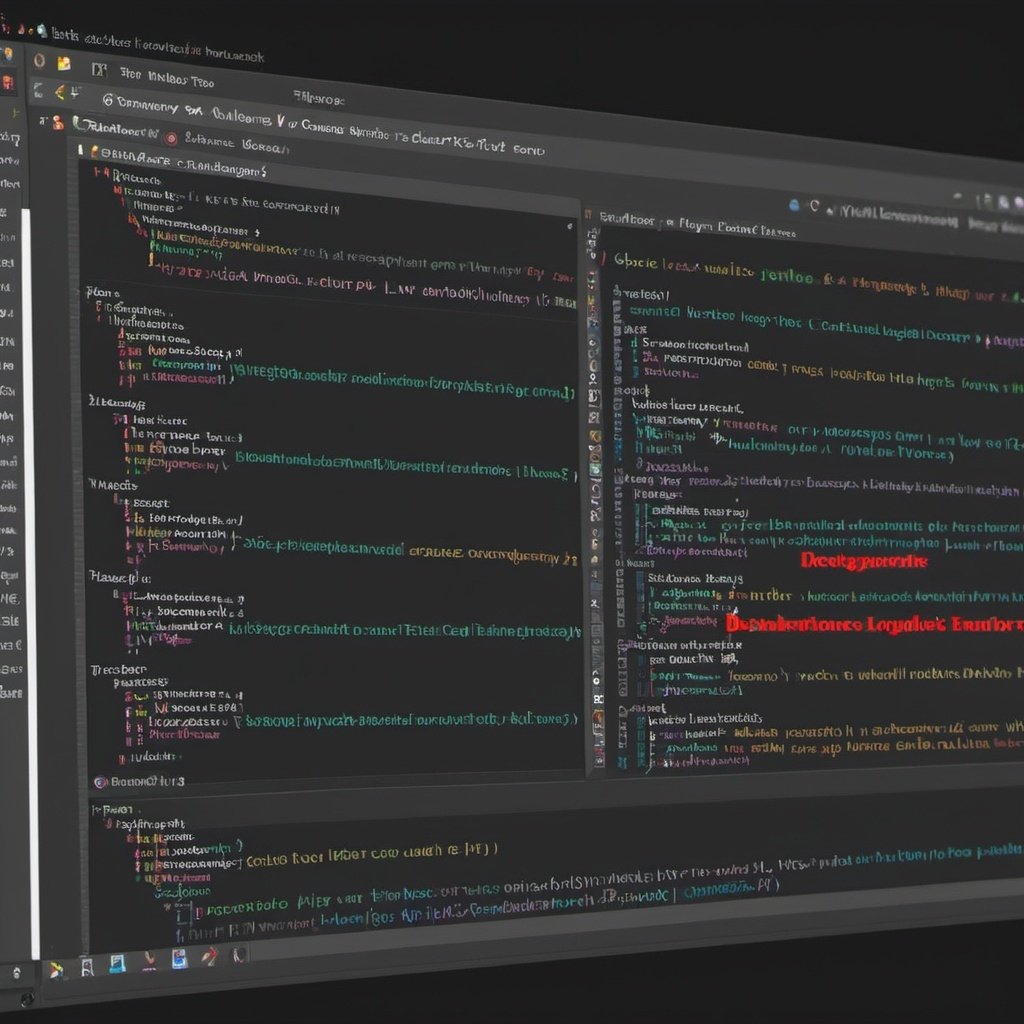This screenshot has height=1024, width=1024.
Task: Open the yellow folder icon in top toolbar
Action: click(x=63, y=63)
